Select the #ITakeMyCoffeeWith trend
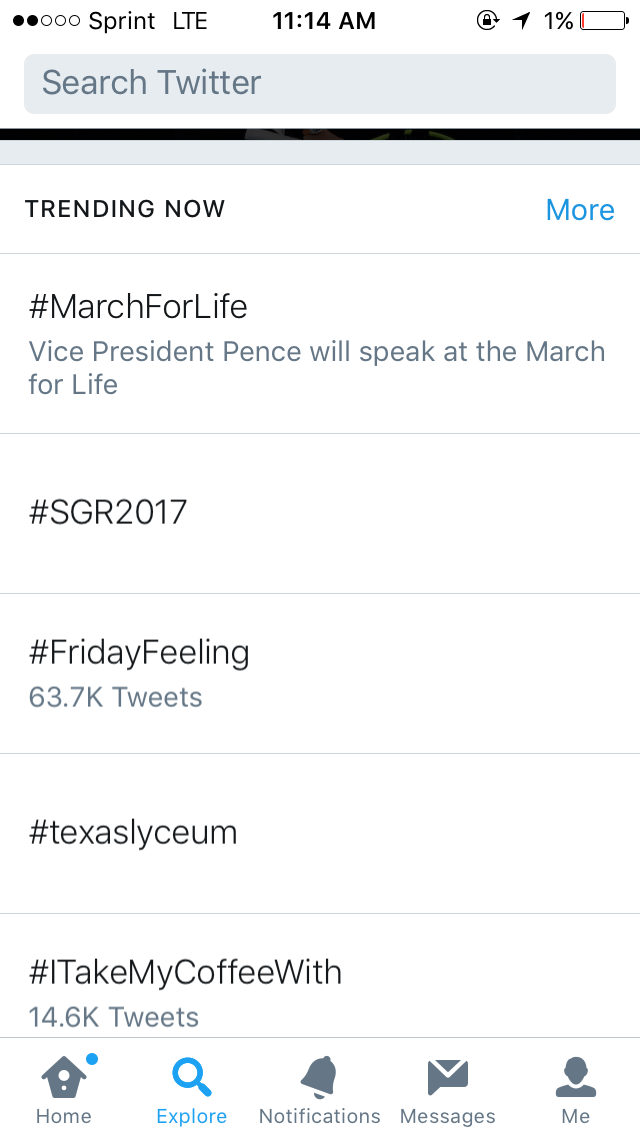 [320, 976]
